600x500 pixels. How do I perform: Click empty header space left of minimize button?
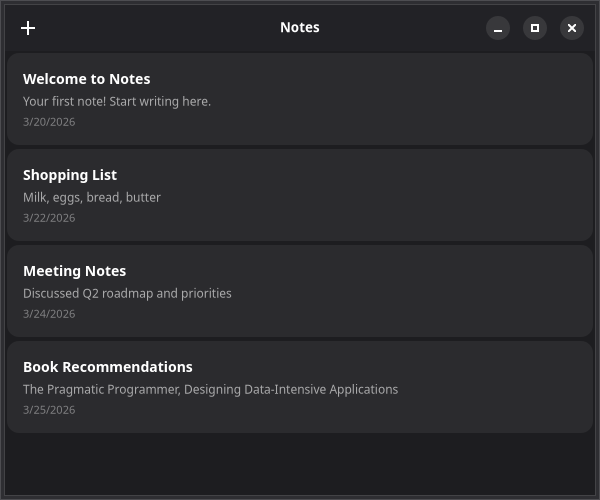pyautogui.click(x=420, y=28)
